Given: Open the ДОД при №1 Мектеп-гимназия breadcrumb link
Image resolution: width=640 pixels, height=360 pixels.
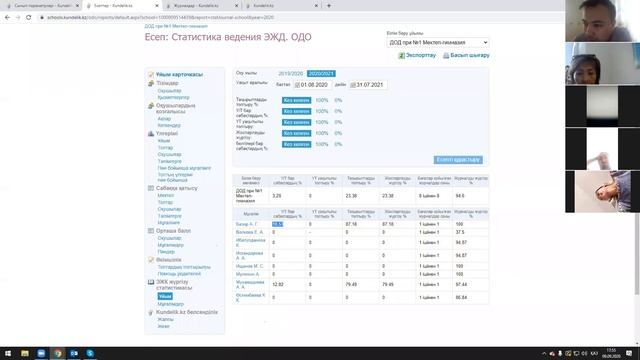Looking at the screenshot, I should [x=176, y=26].
